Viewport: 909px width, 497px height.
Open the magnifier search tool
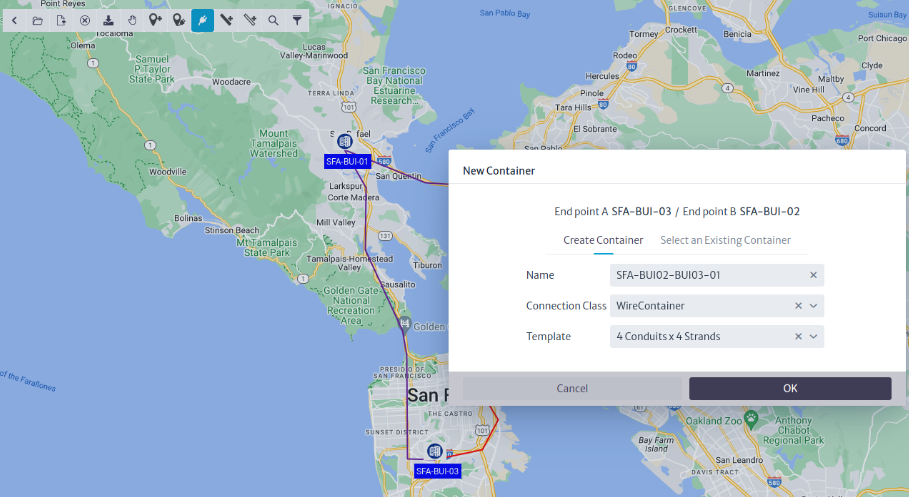273,20
